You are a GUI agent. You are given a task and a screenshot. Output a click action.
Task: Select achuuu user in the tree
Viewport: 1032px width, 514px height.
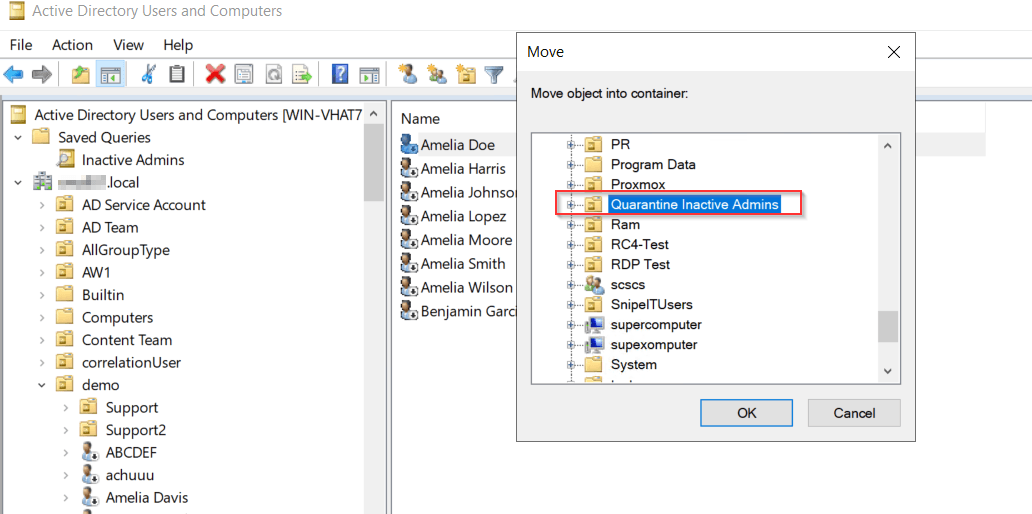tap(130, 475)
